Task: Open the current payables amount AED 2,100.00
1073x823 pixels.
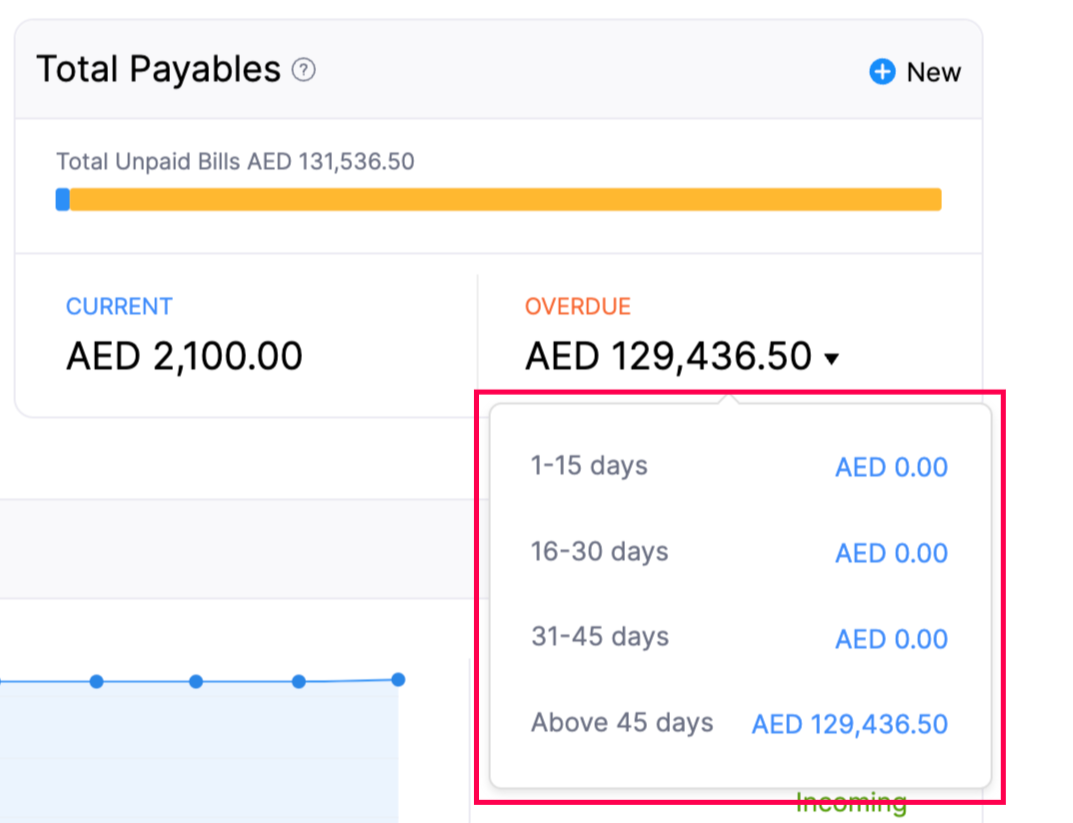Action: (184, 356)
